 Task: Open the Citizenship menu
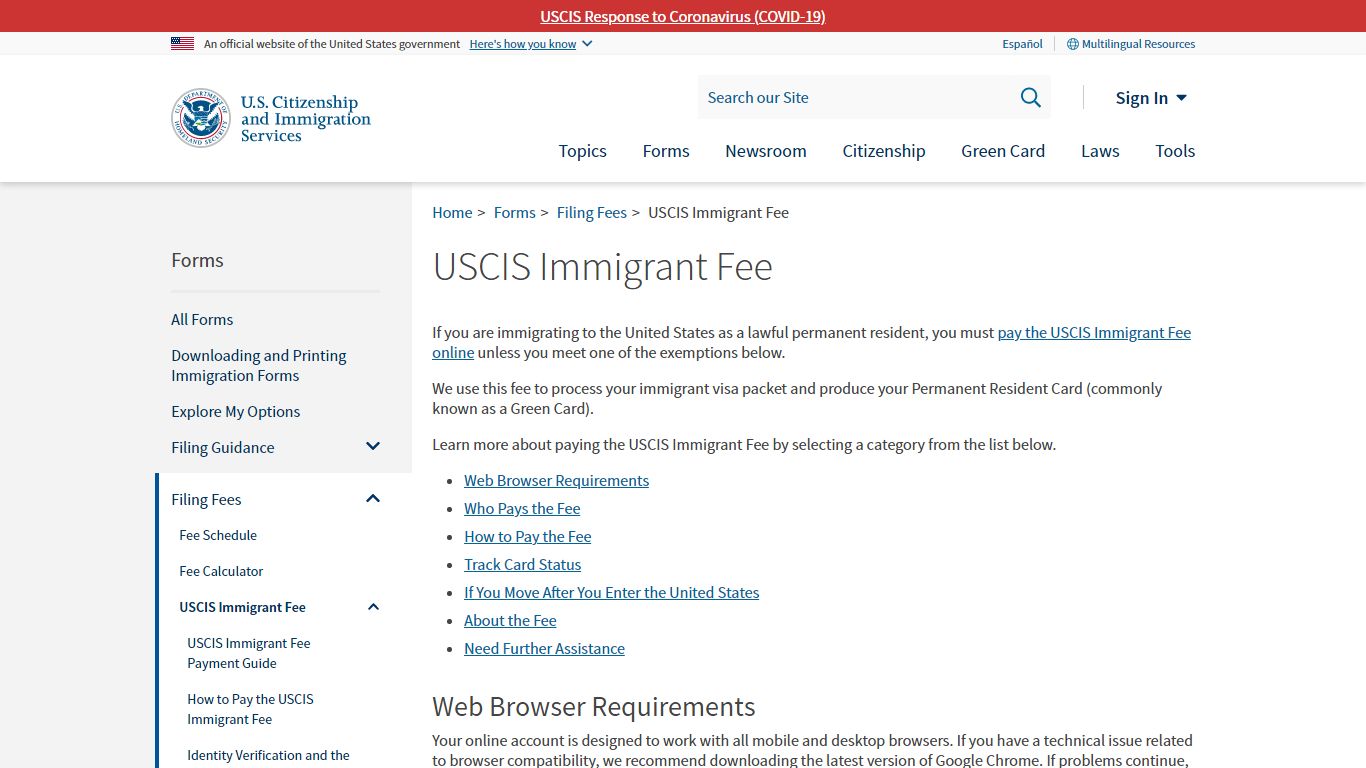[x=884, y=151]
